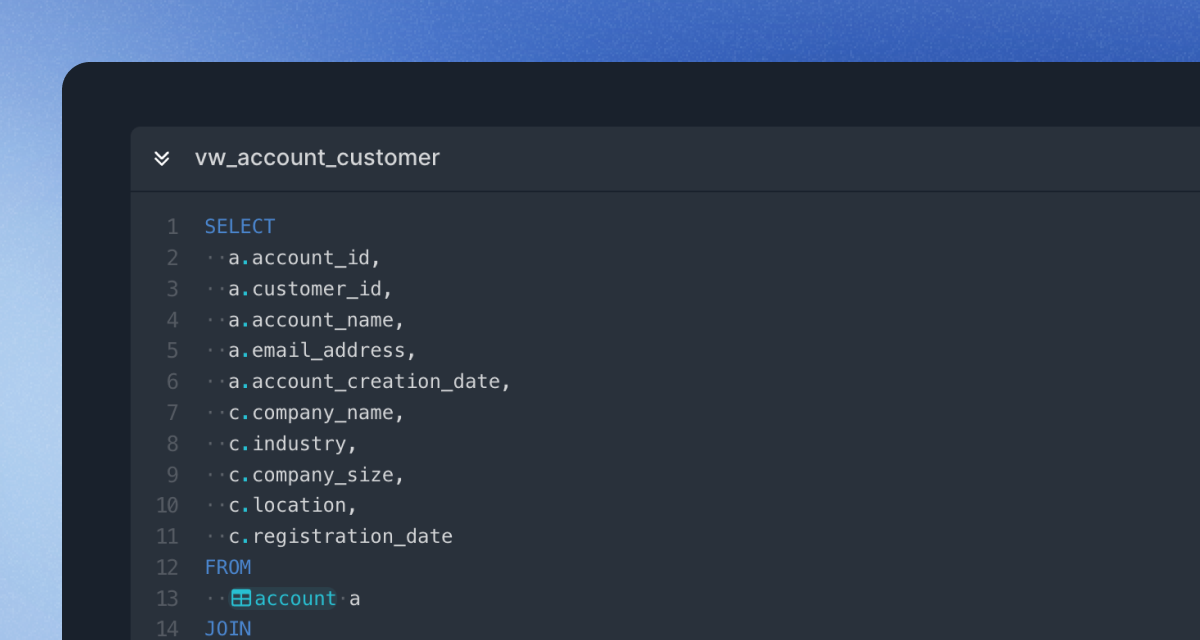1200x640 pixels.
Task: Click the FROM keyword on line 12
Action: click(x=228, y=566)
